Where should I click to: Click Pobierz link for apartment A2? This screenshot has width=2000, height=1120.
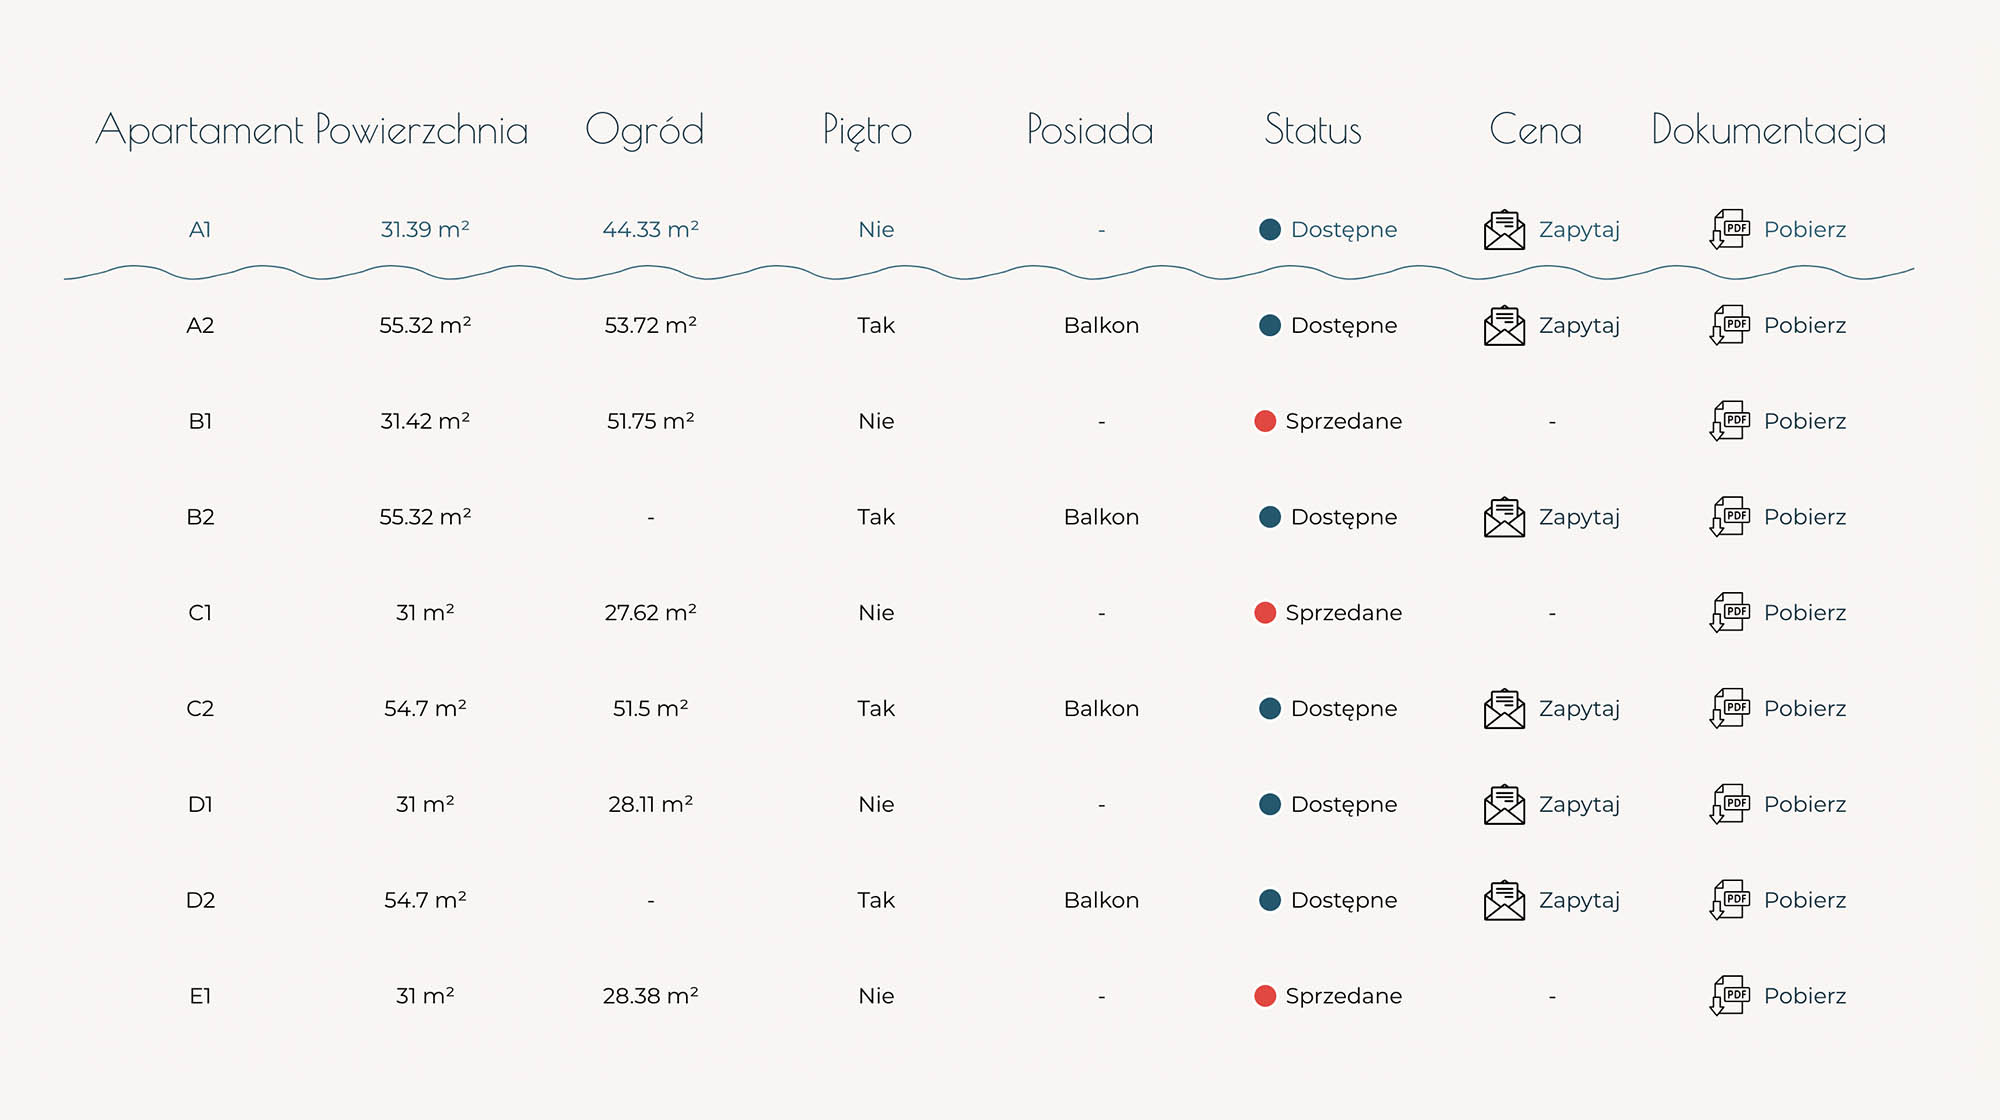1805,326
